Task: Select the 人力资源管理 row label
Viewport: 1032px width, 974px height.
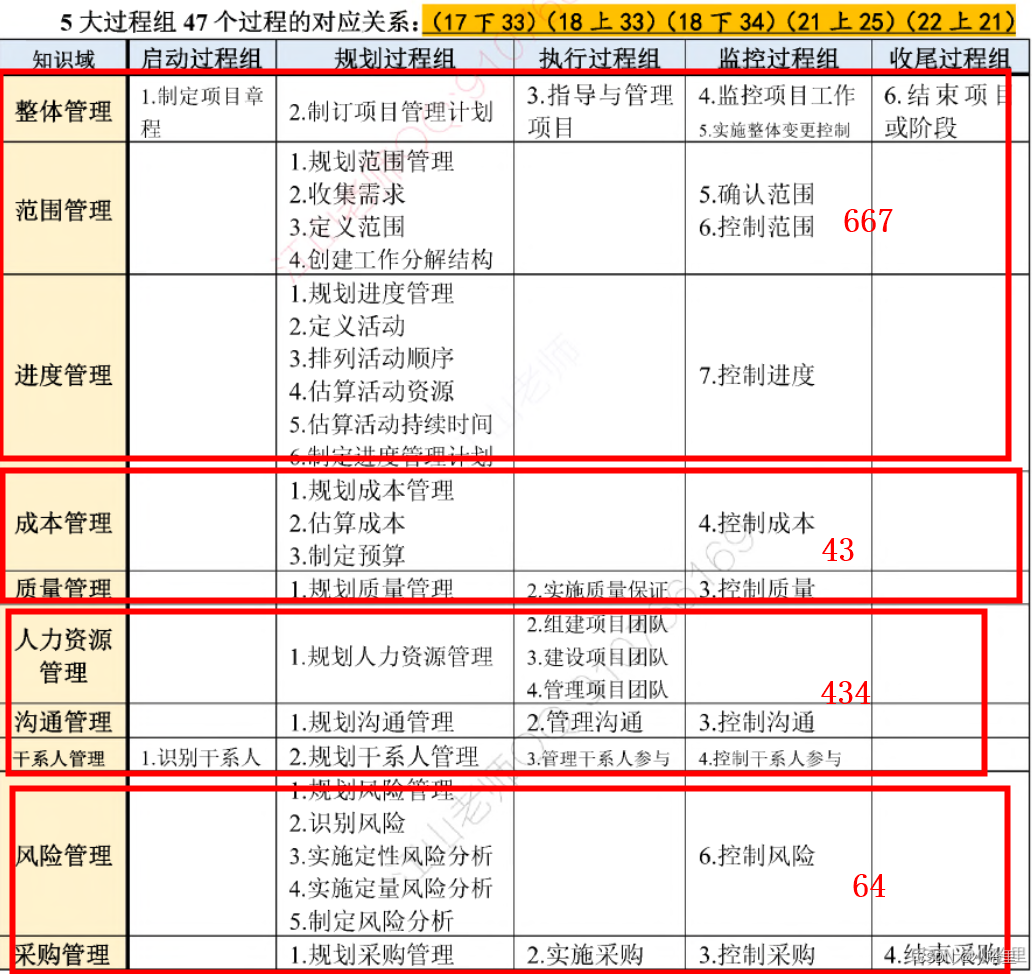Action: [63, 655]
